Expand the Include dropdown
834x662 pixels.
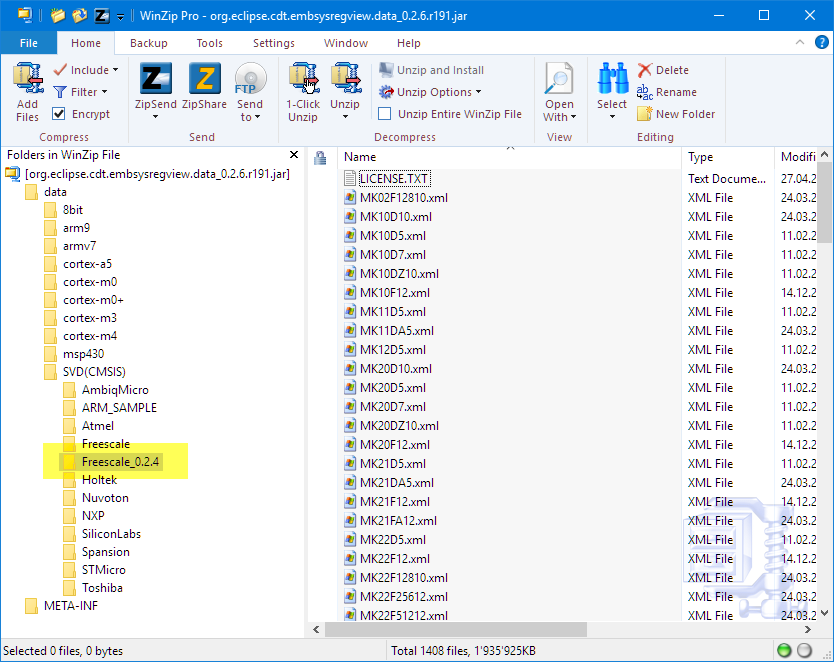[88, 70]
